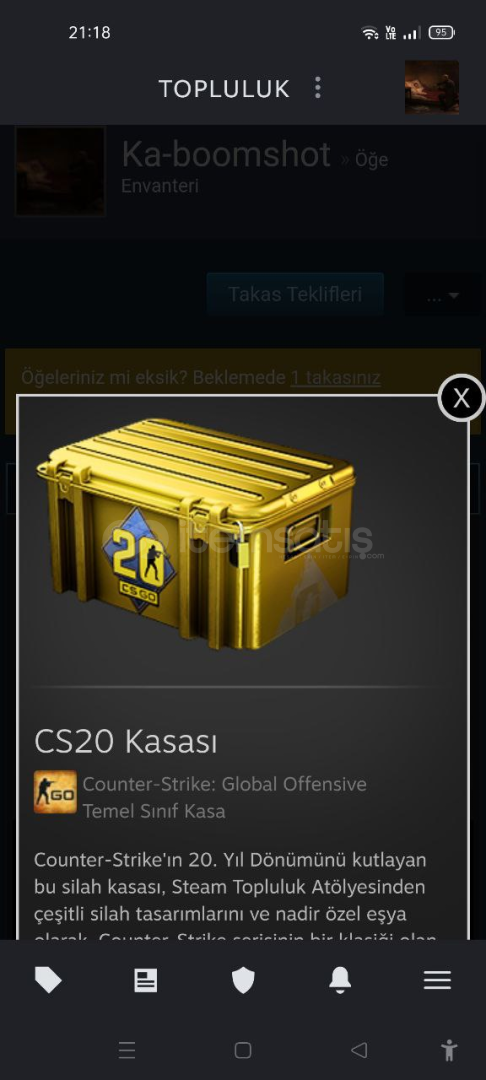The height and width of the screenshot is (1080, 486).
Task: Open the hamburger menu in bottom bar
Action: [x=437, y=980]
